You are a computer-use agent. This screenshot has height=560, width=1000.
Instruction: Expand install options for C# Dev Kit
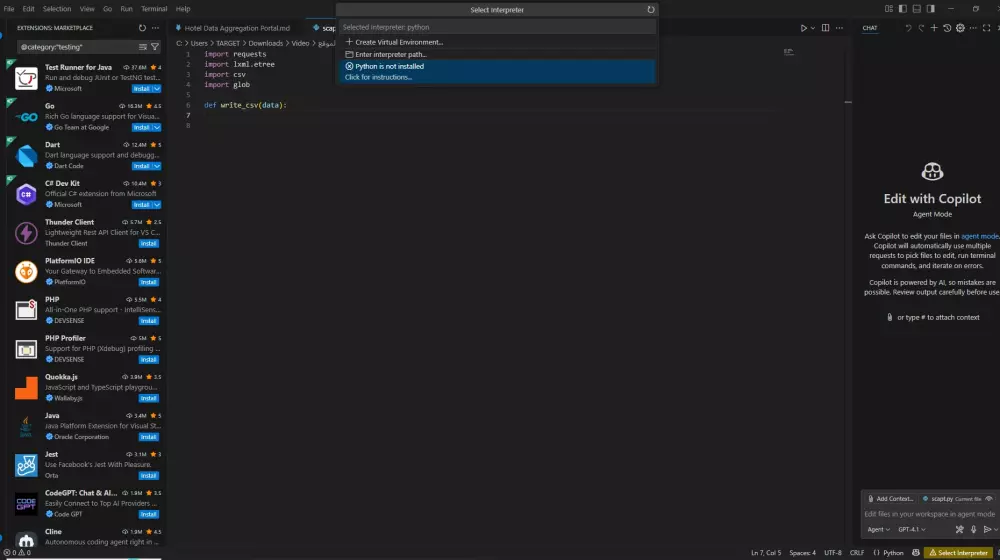pos(157,205)
